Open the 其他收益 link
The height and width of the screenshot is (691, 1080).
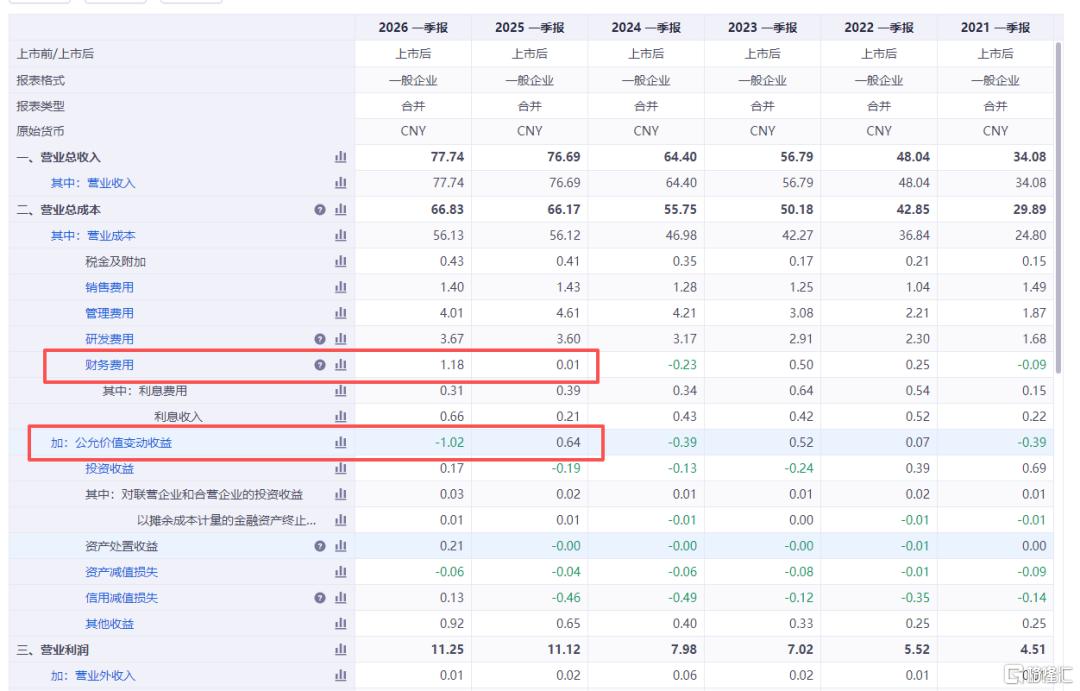point(110,624)
